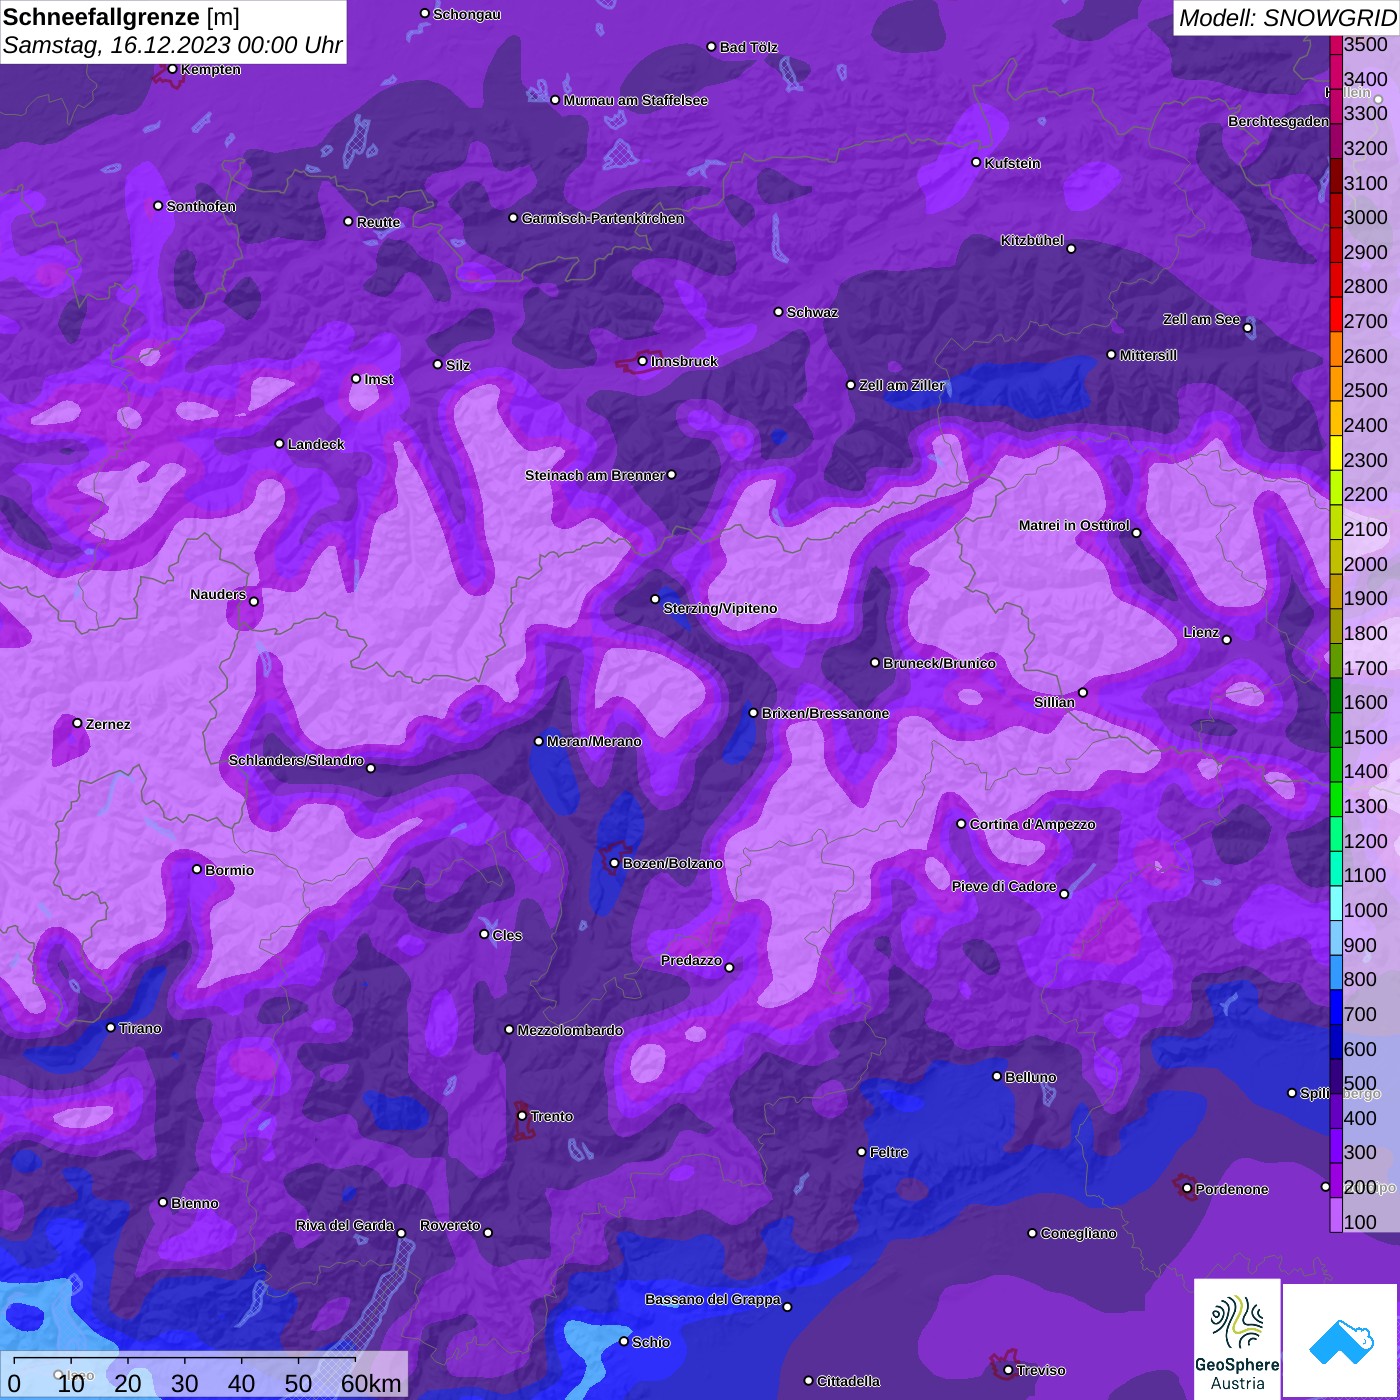This screenshot has width=1400, height=1400.
Task: Click the Sonthofen marker dot
Action: 158,206
